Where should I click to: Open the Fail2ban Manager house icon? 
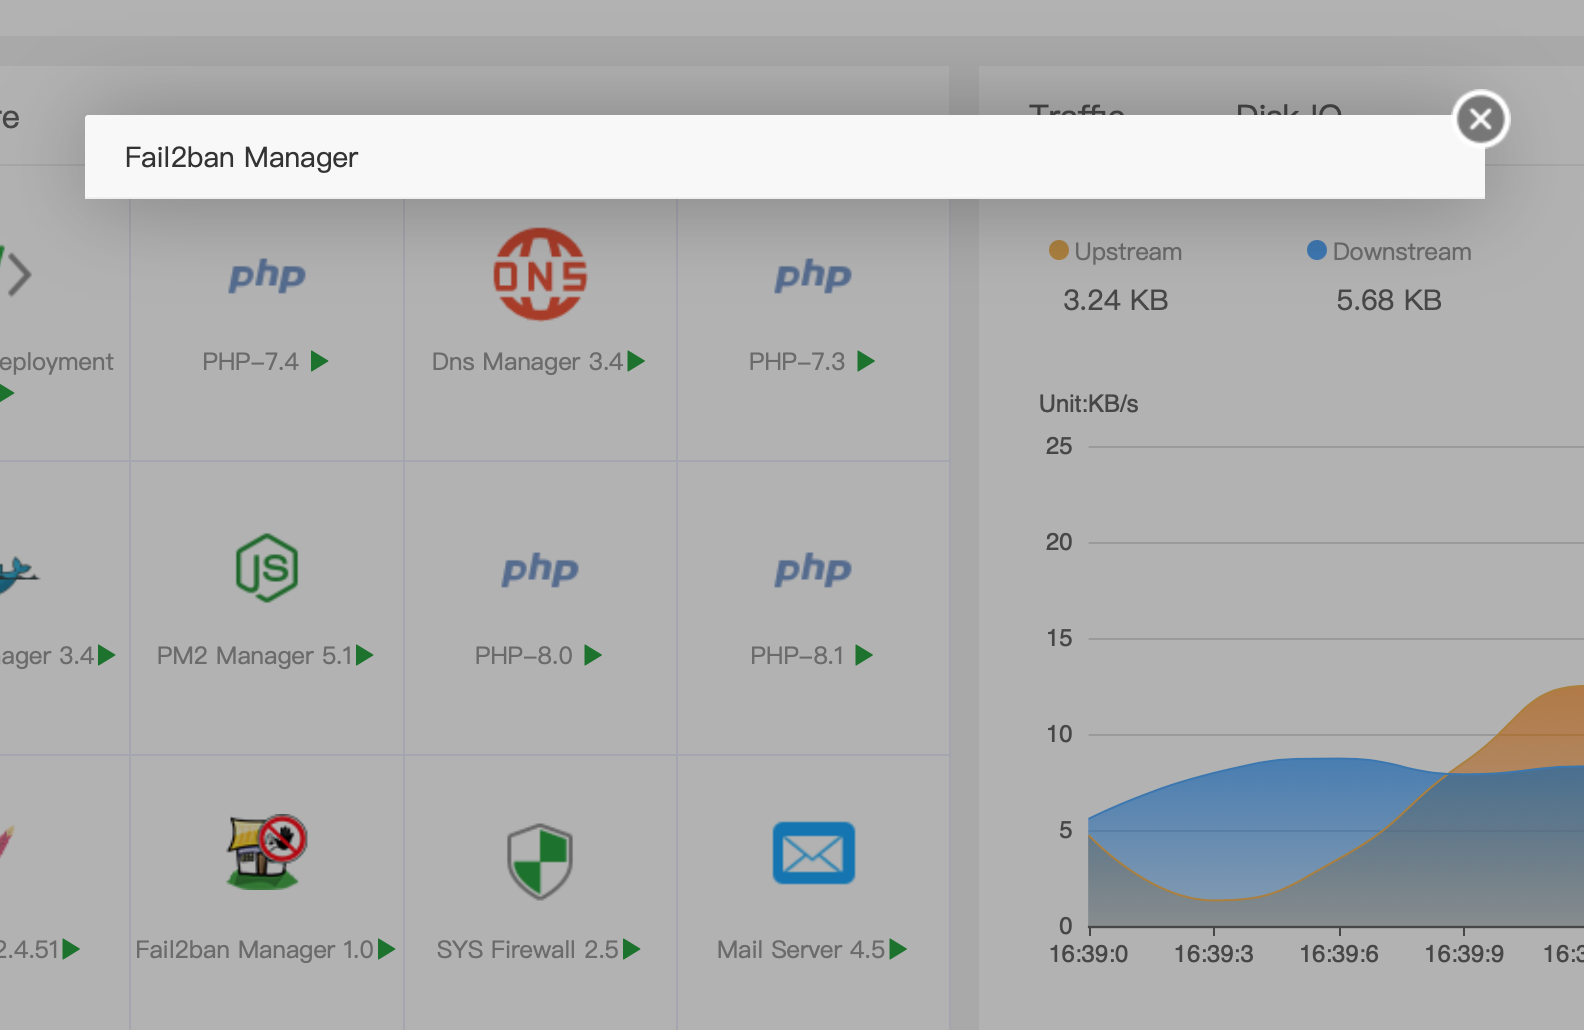(266, 852)
